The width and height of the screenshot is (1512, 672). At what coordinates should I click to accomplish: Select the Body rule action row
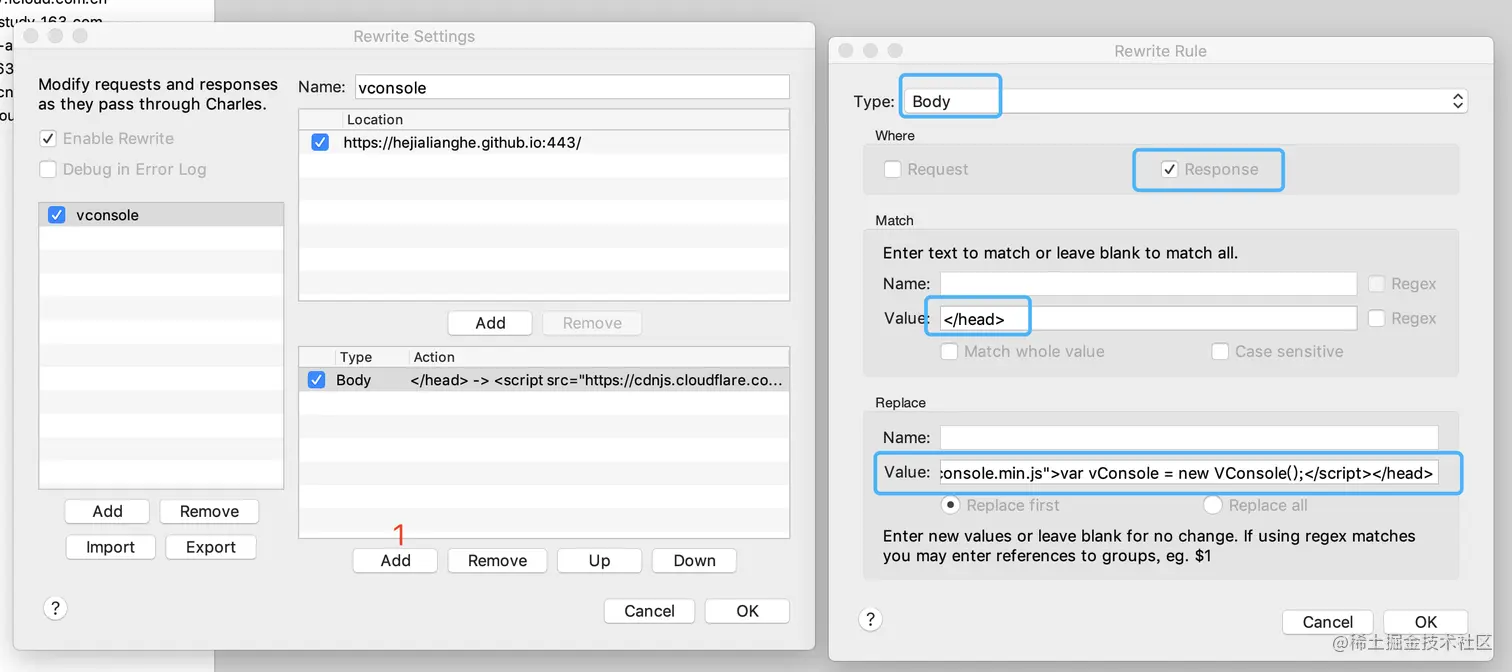(544, 380)
